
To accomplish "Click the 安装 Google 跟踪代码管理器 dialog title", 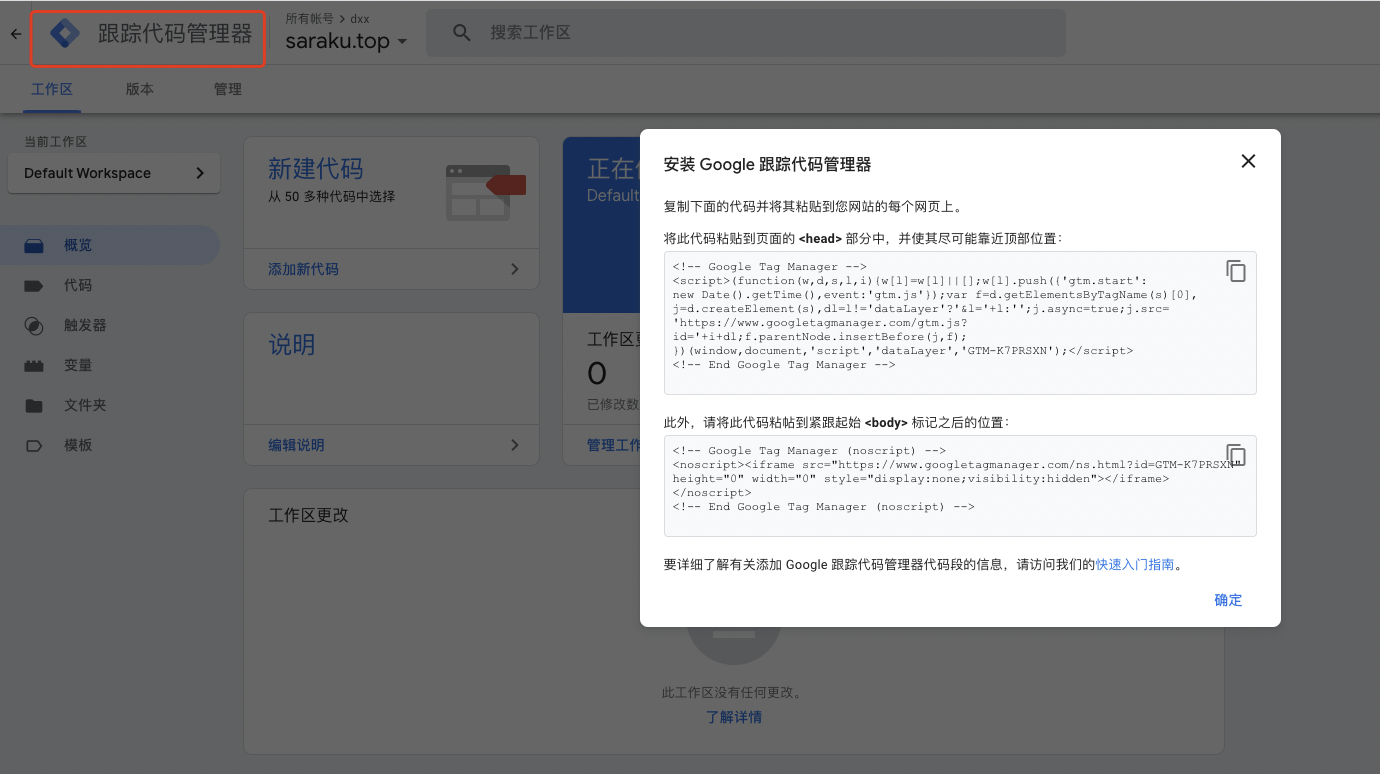I will (768, 164).
